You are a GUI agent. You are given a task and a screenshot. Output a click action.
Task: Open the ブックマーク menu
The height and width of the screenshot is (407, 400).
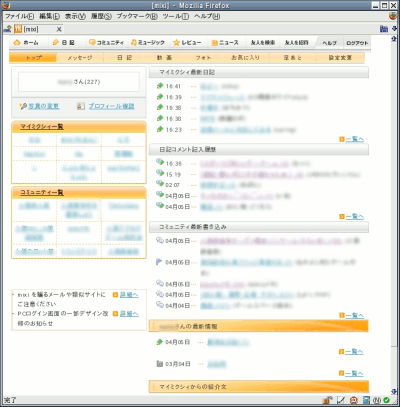[137, 16]
